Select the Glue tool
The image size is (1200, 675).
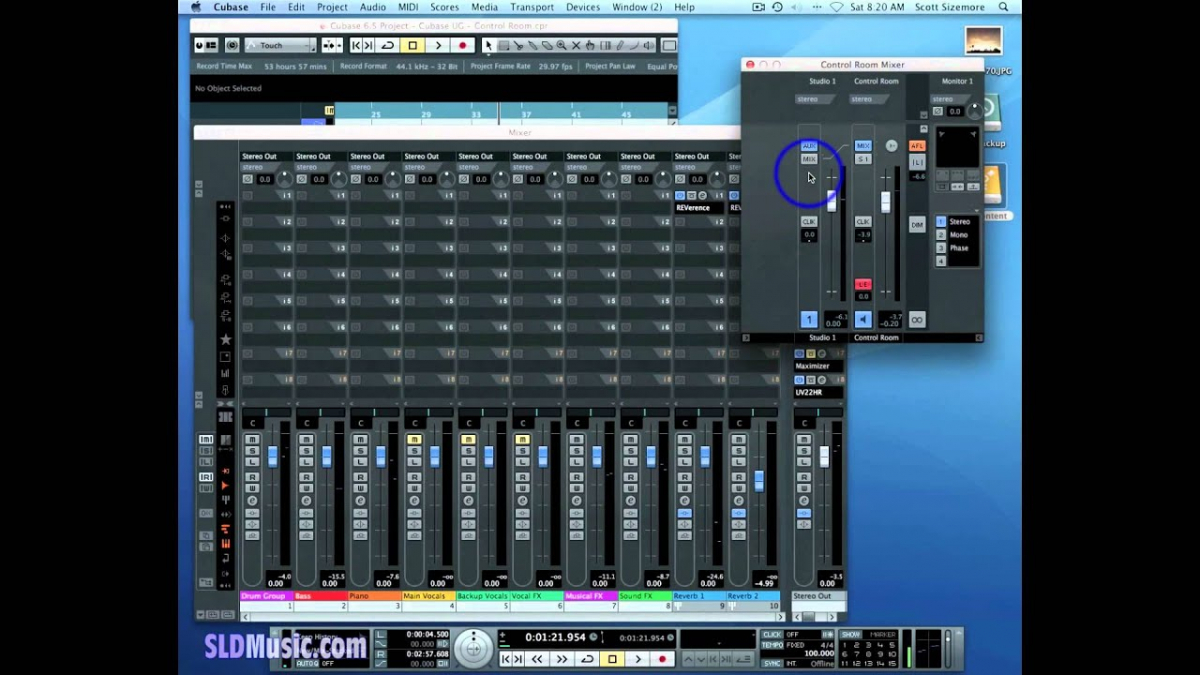(x=532, y=46)
